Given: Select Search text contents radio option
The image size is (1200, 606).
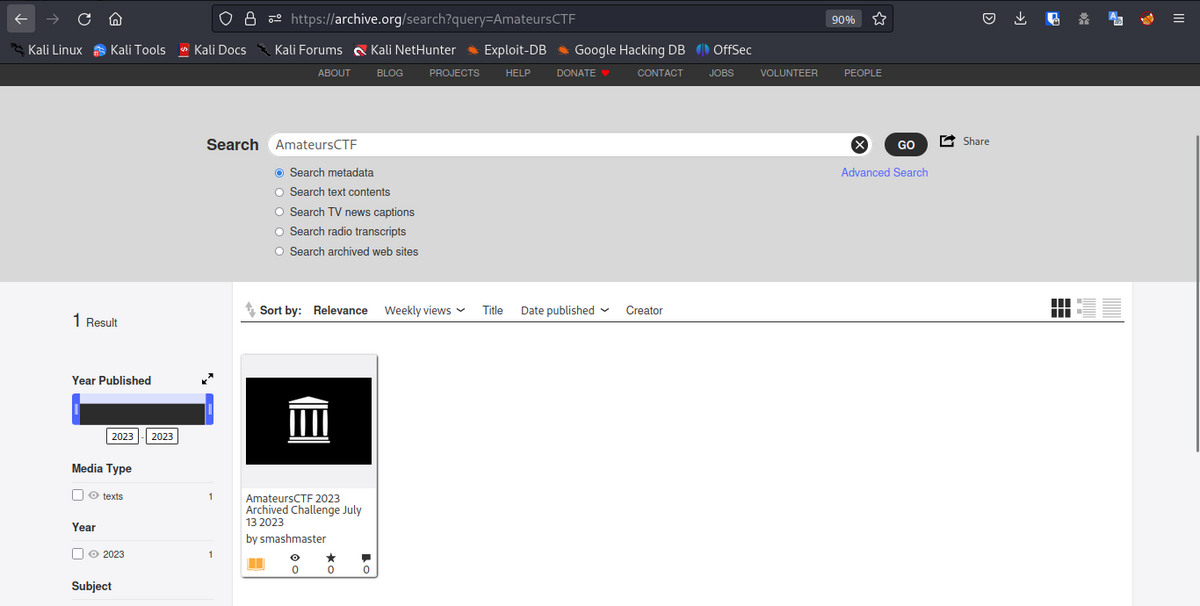Looking at the screenshot, I should click(x=280, y=192).
